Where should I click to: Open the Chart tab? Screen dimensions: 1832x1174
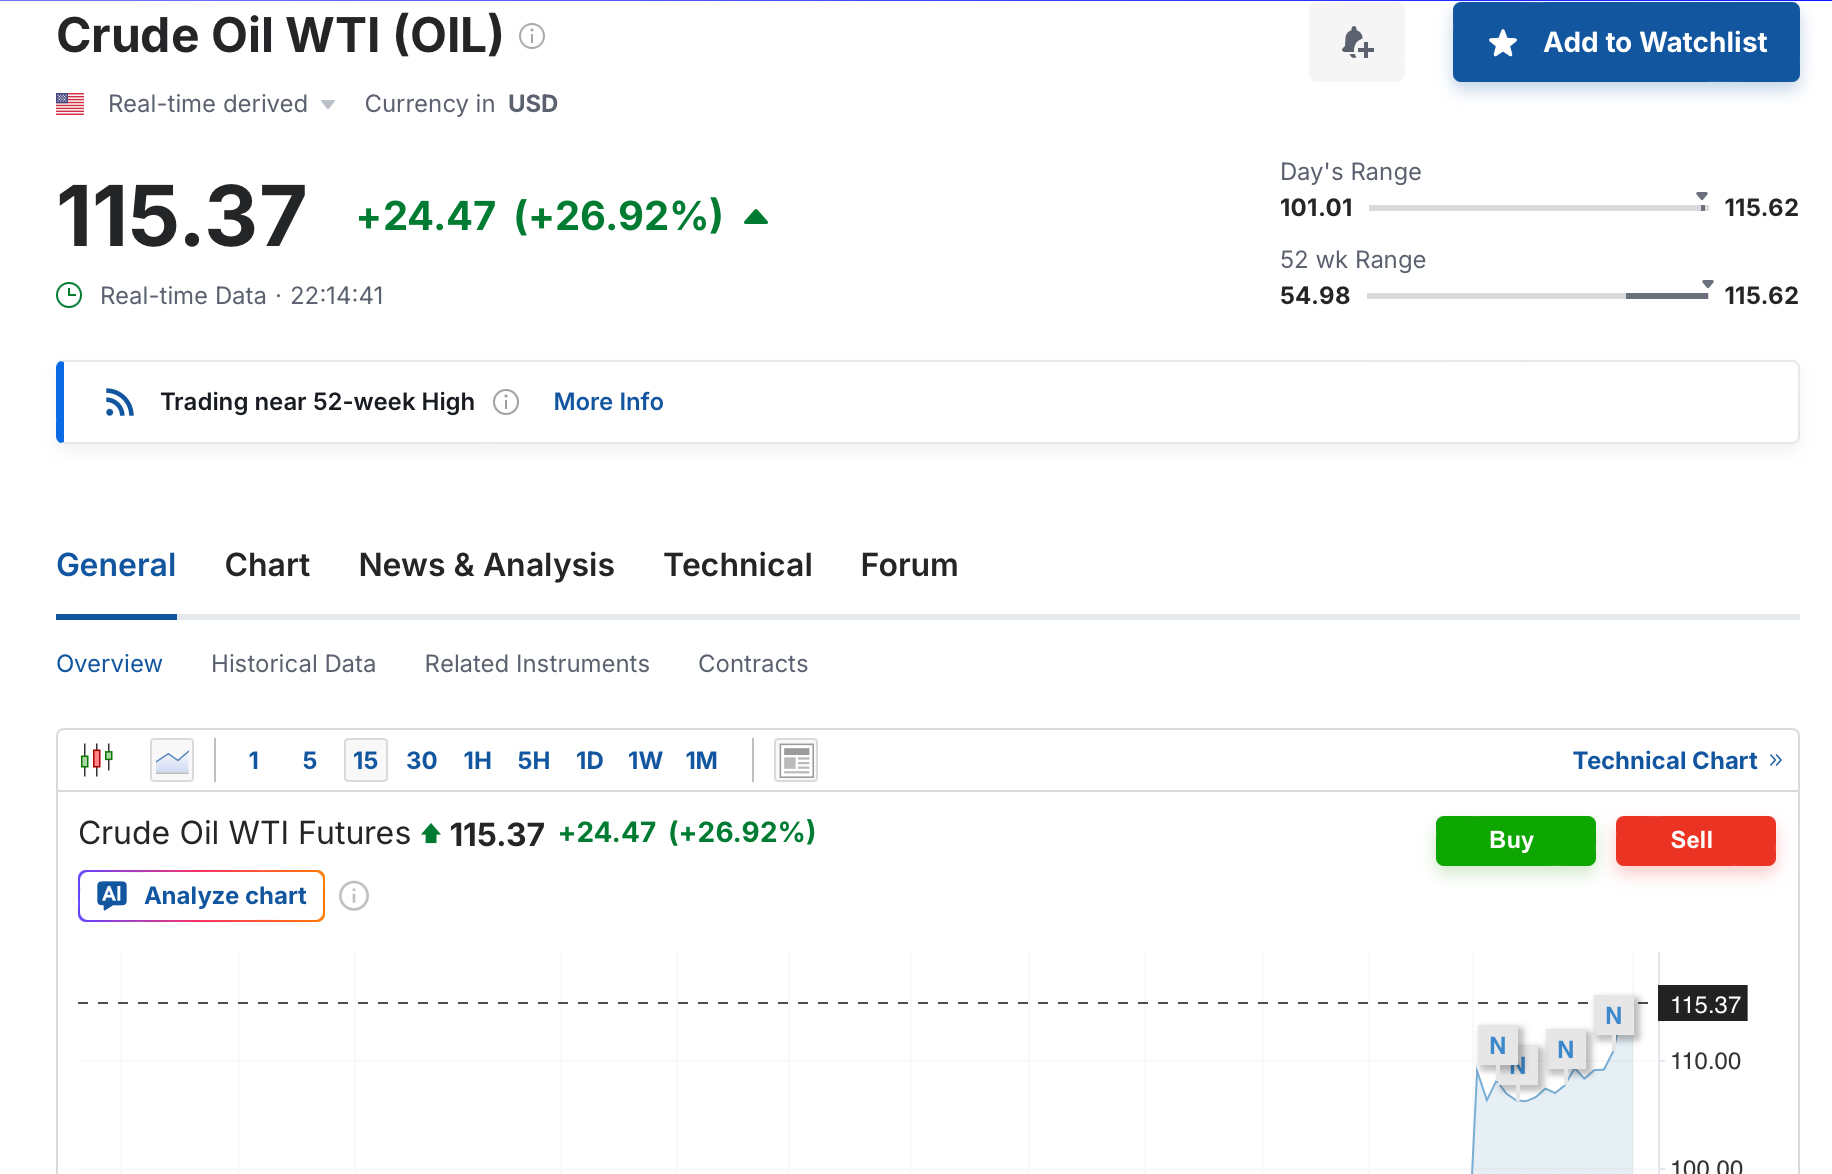click(x=267, y=565)
